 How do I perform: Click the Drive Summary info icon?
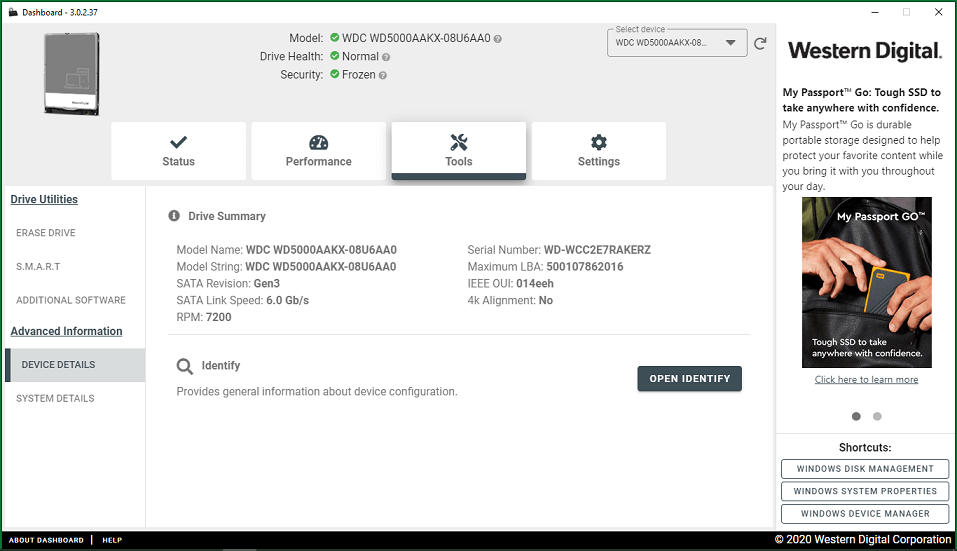coord(174,215)
